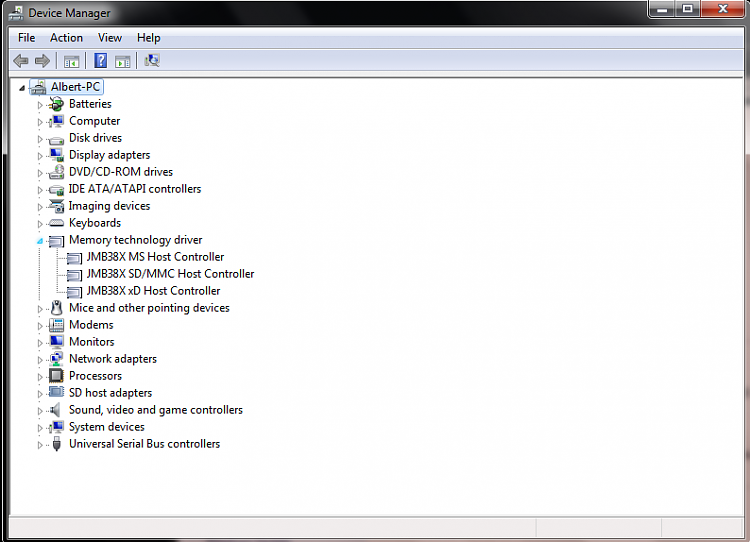This screenshot has width=750, height=542.
Task: Click the Keyboards category icon
Action: point(56,223)
